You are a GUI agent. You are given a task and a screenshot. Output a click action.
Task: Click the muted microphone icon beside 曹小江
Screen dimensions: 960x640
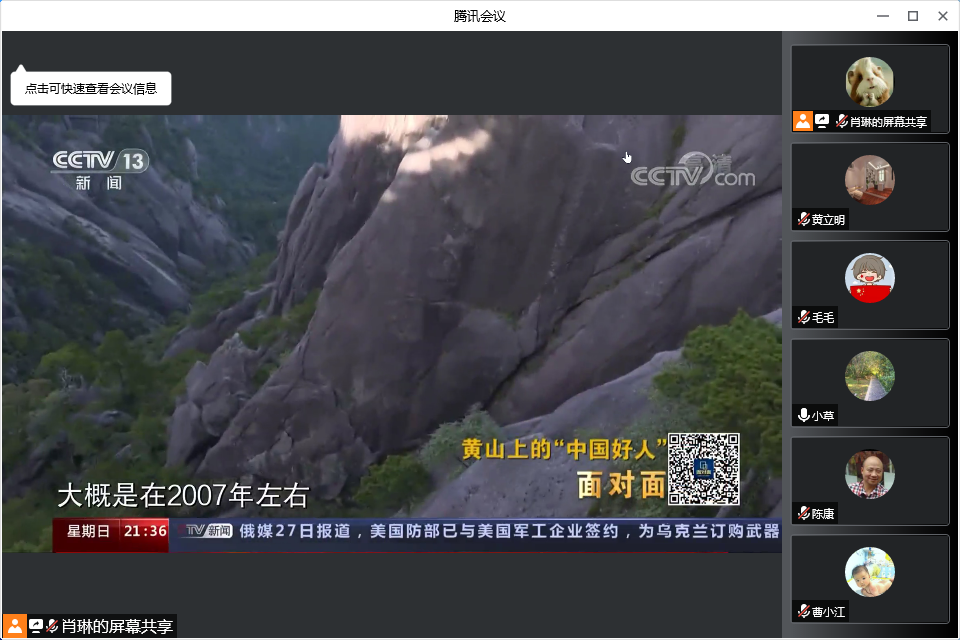coord(803,612)
